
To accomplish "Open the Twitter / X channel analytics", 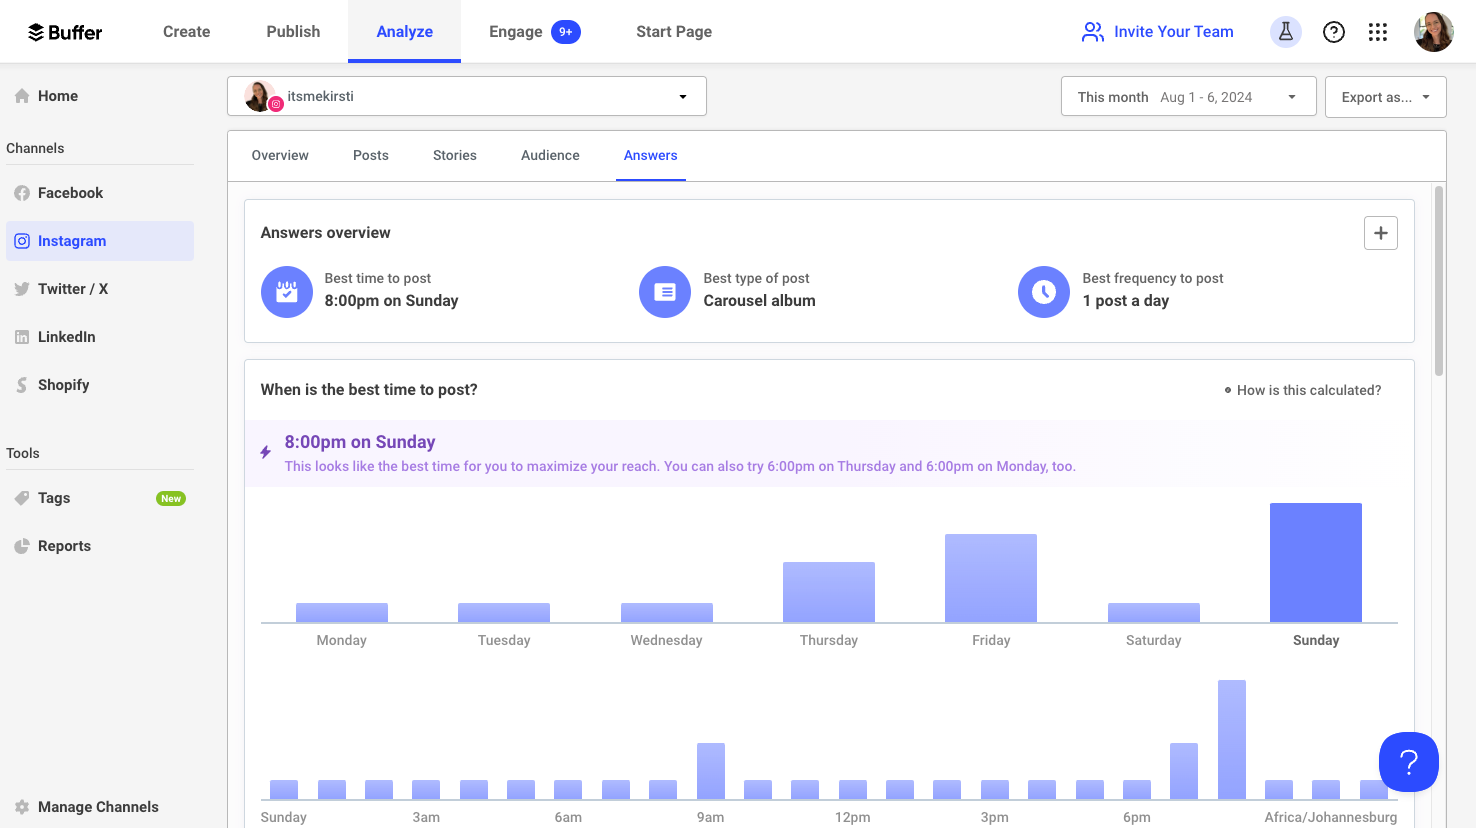I will [x=71, y=288].
